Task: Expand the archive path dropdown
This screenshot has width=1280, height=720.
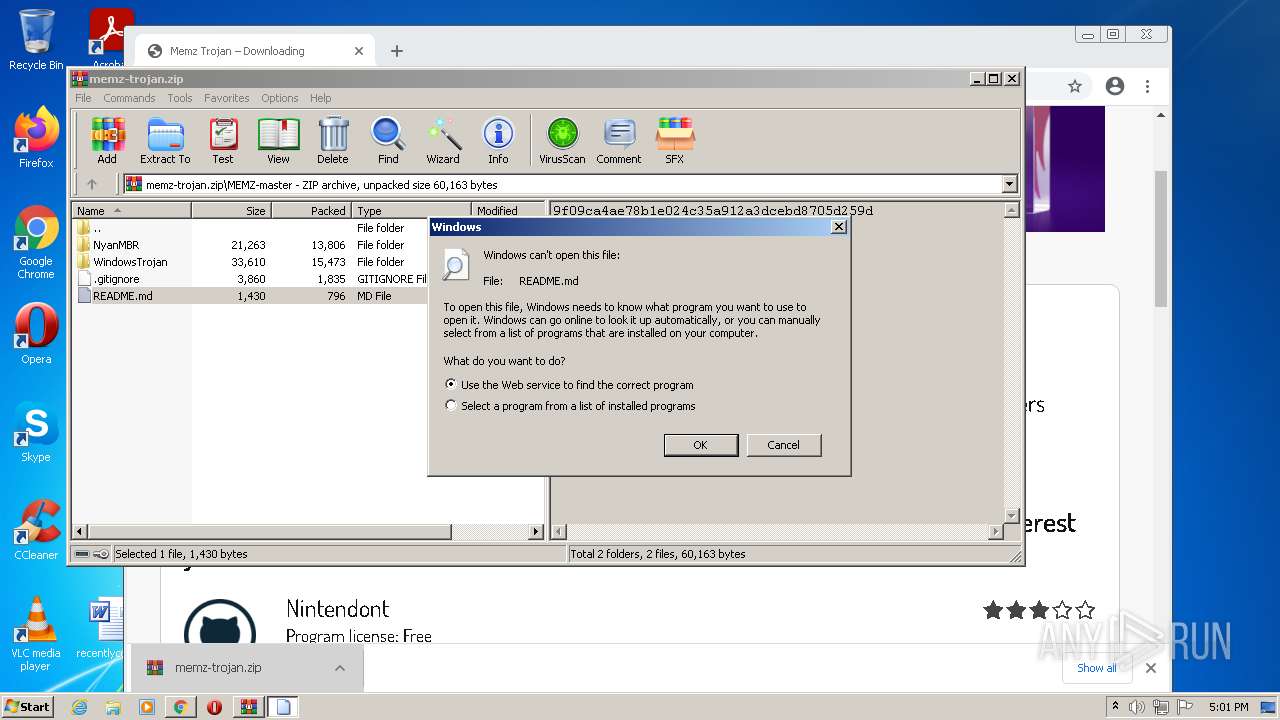Action: (x=1009, y=184)
